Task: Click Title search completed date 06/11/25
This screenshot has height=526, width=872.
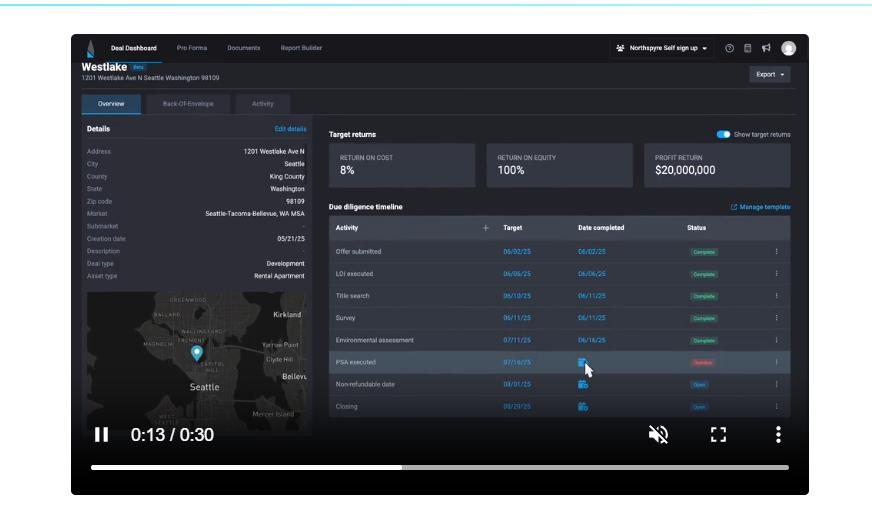Action: pos(592,296)
